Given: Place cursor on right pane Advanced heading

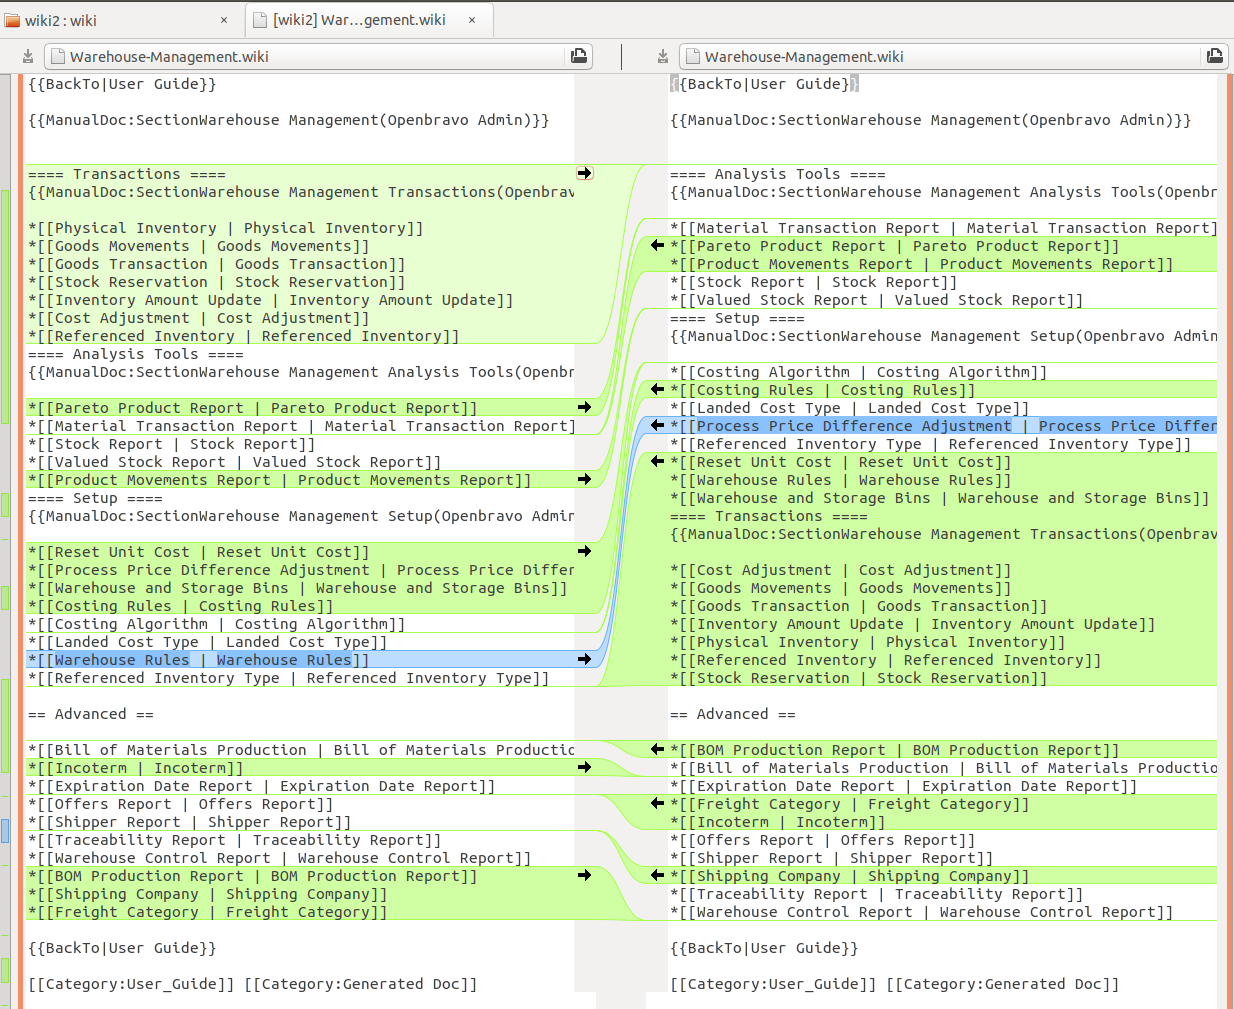Looking at the screenshot, I should 732,714.
